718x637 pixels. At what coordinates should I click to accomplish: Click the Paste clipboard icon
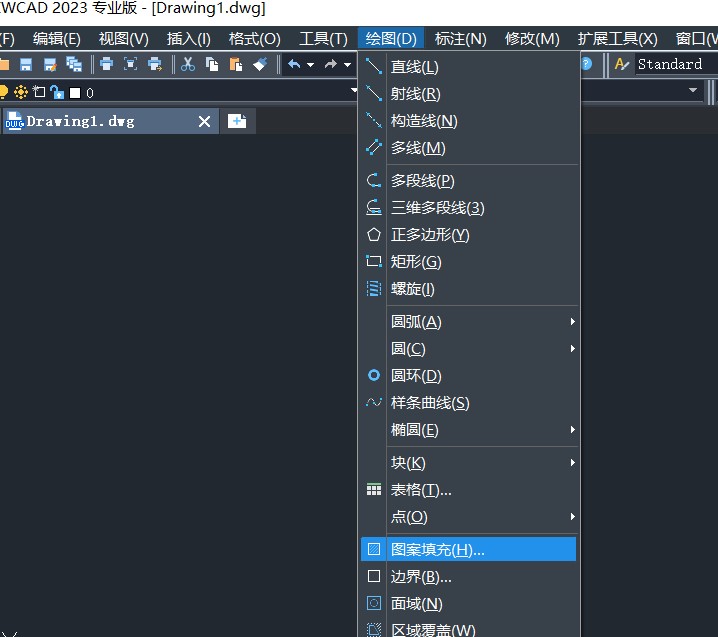coord(235,64)
